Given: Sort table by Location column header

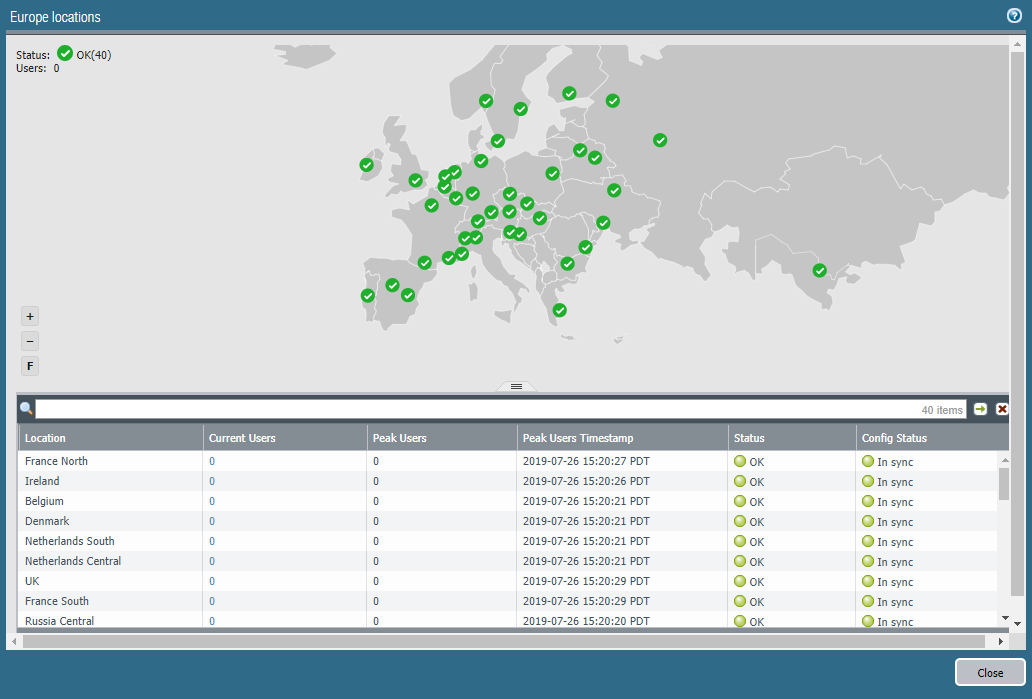Looking at the screenshot, I should click(46, 438).
